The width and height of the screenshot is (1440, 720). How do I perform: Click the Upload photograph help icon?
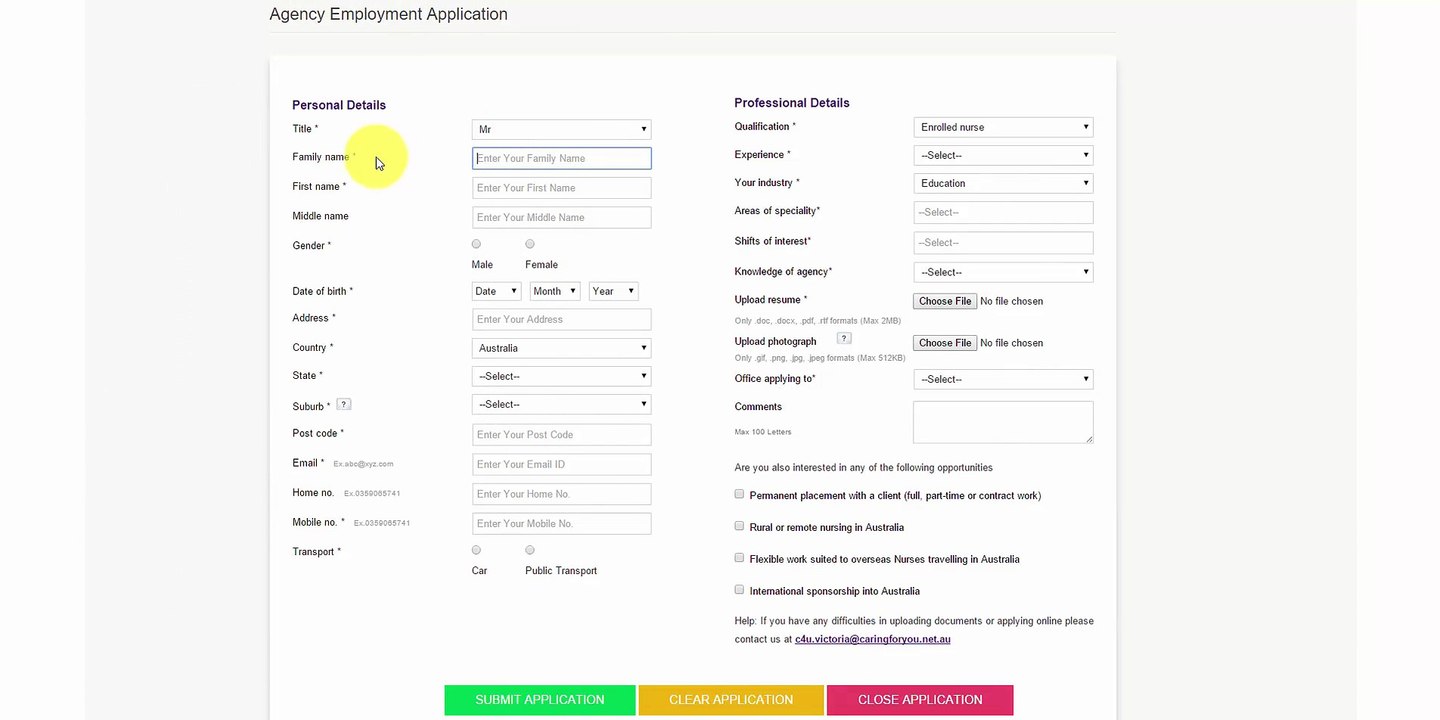(843, 339)
